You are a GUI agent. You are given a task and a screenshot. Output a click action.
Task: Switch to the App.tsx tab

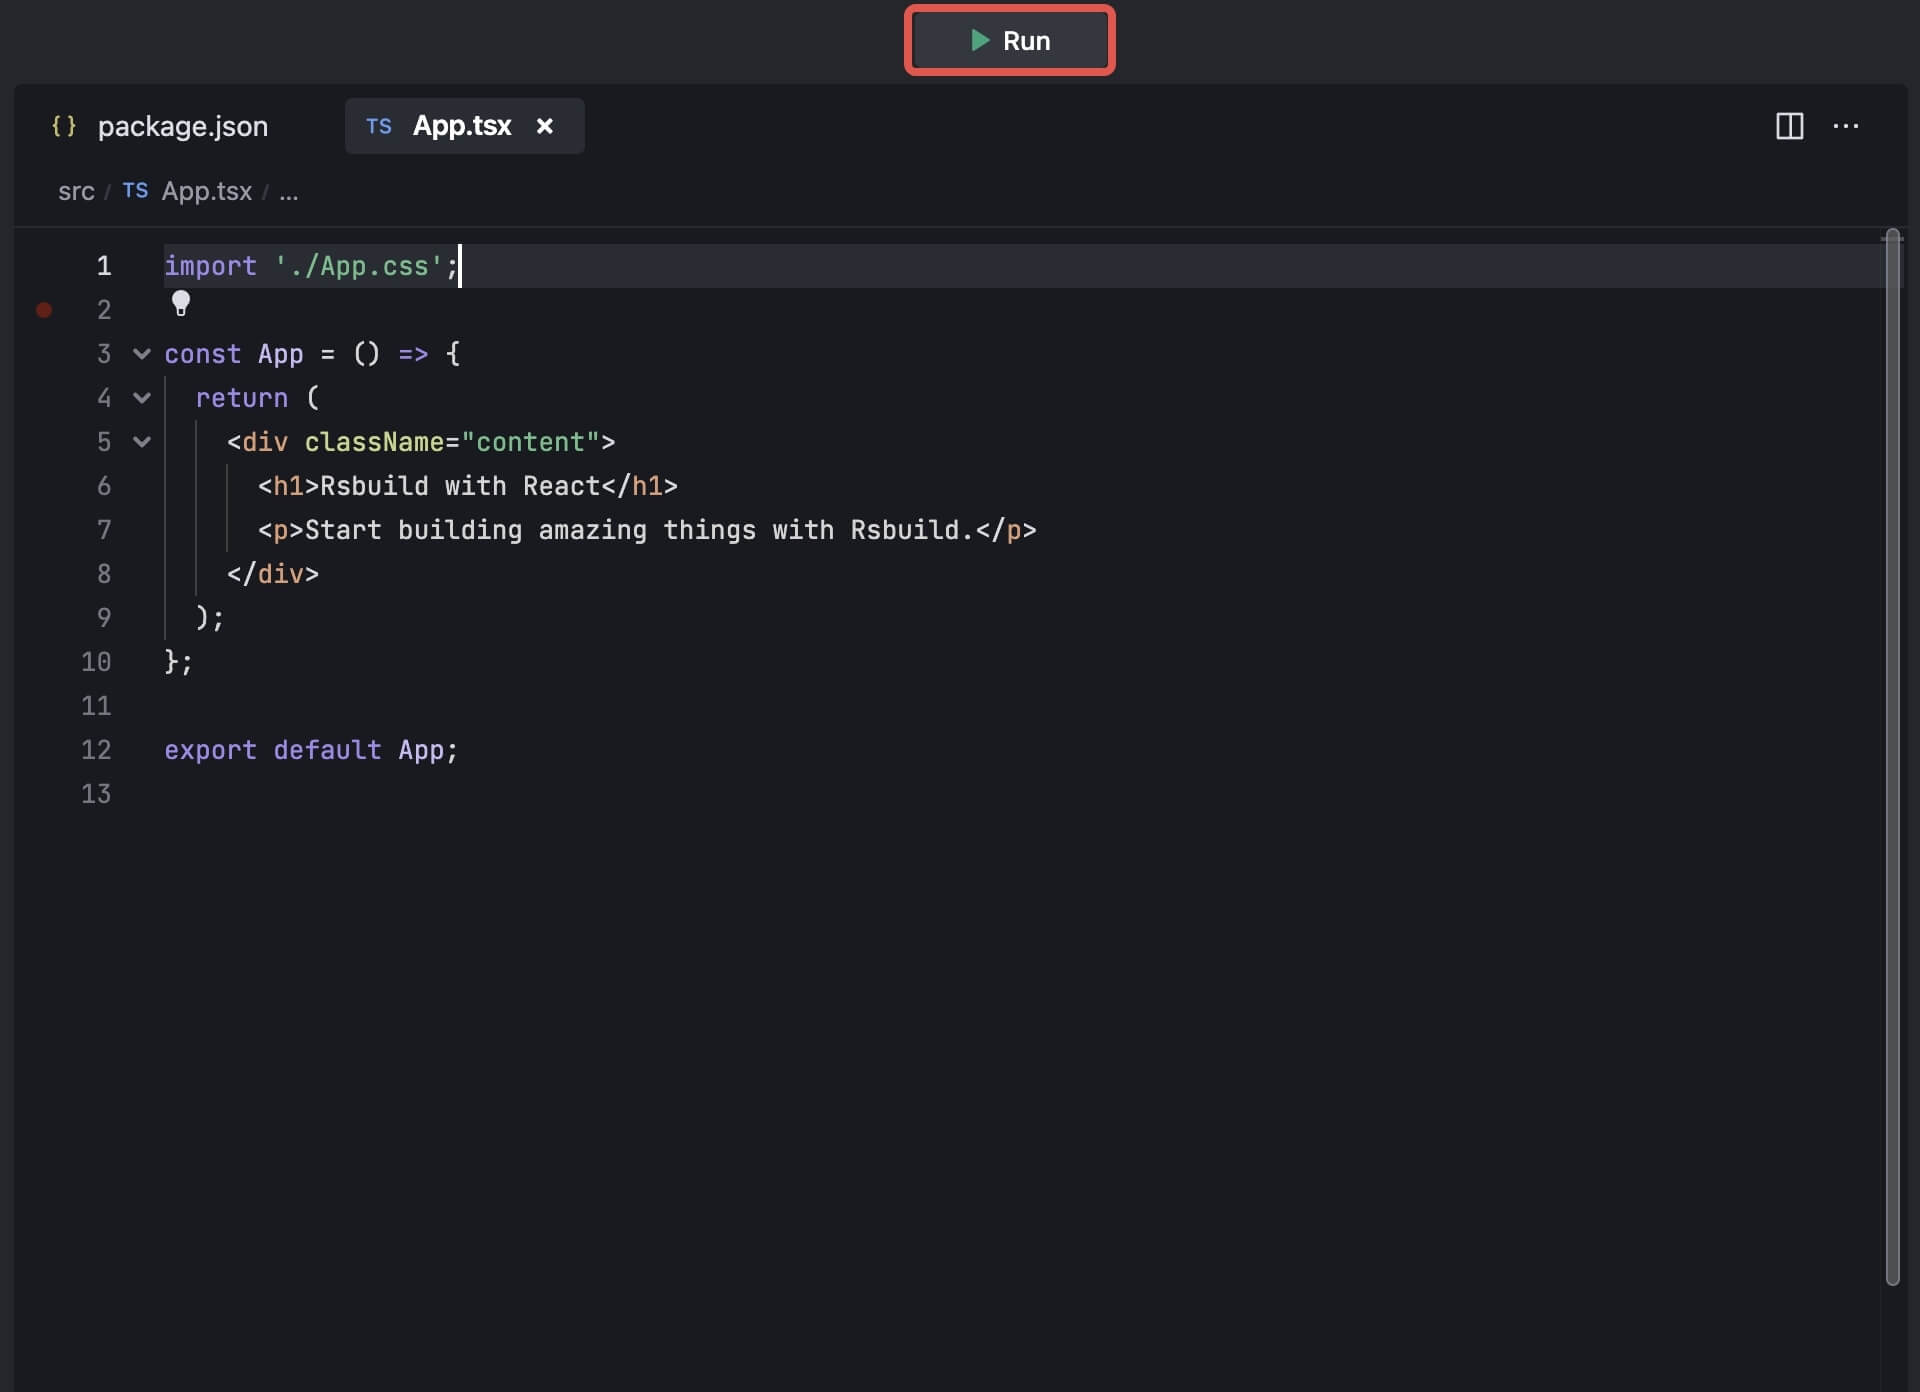pyautogui.click(x=461, y=126)
